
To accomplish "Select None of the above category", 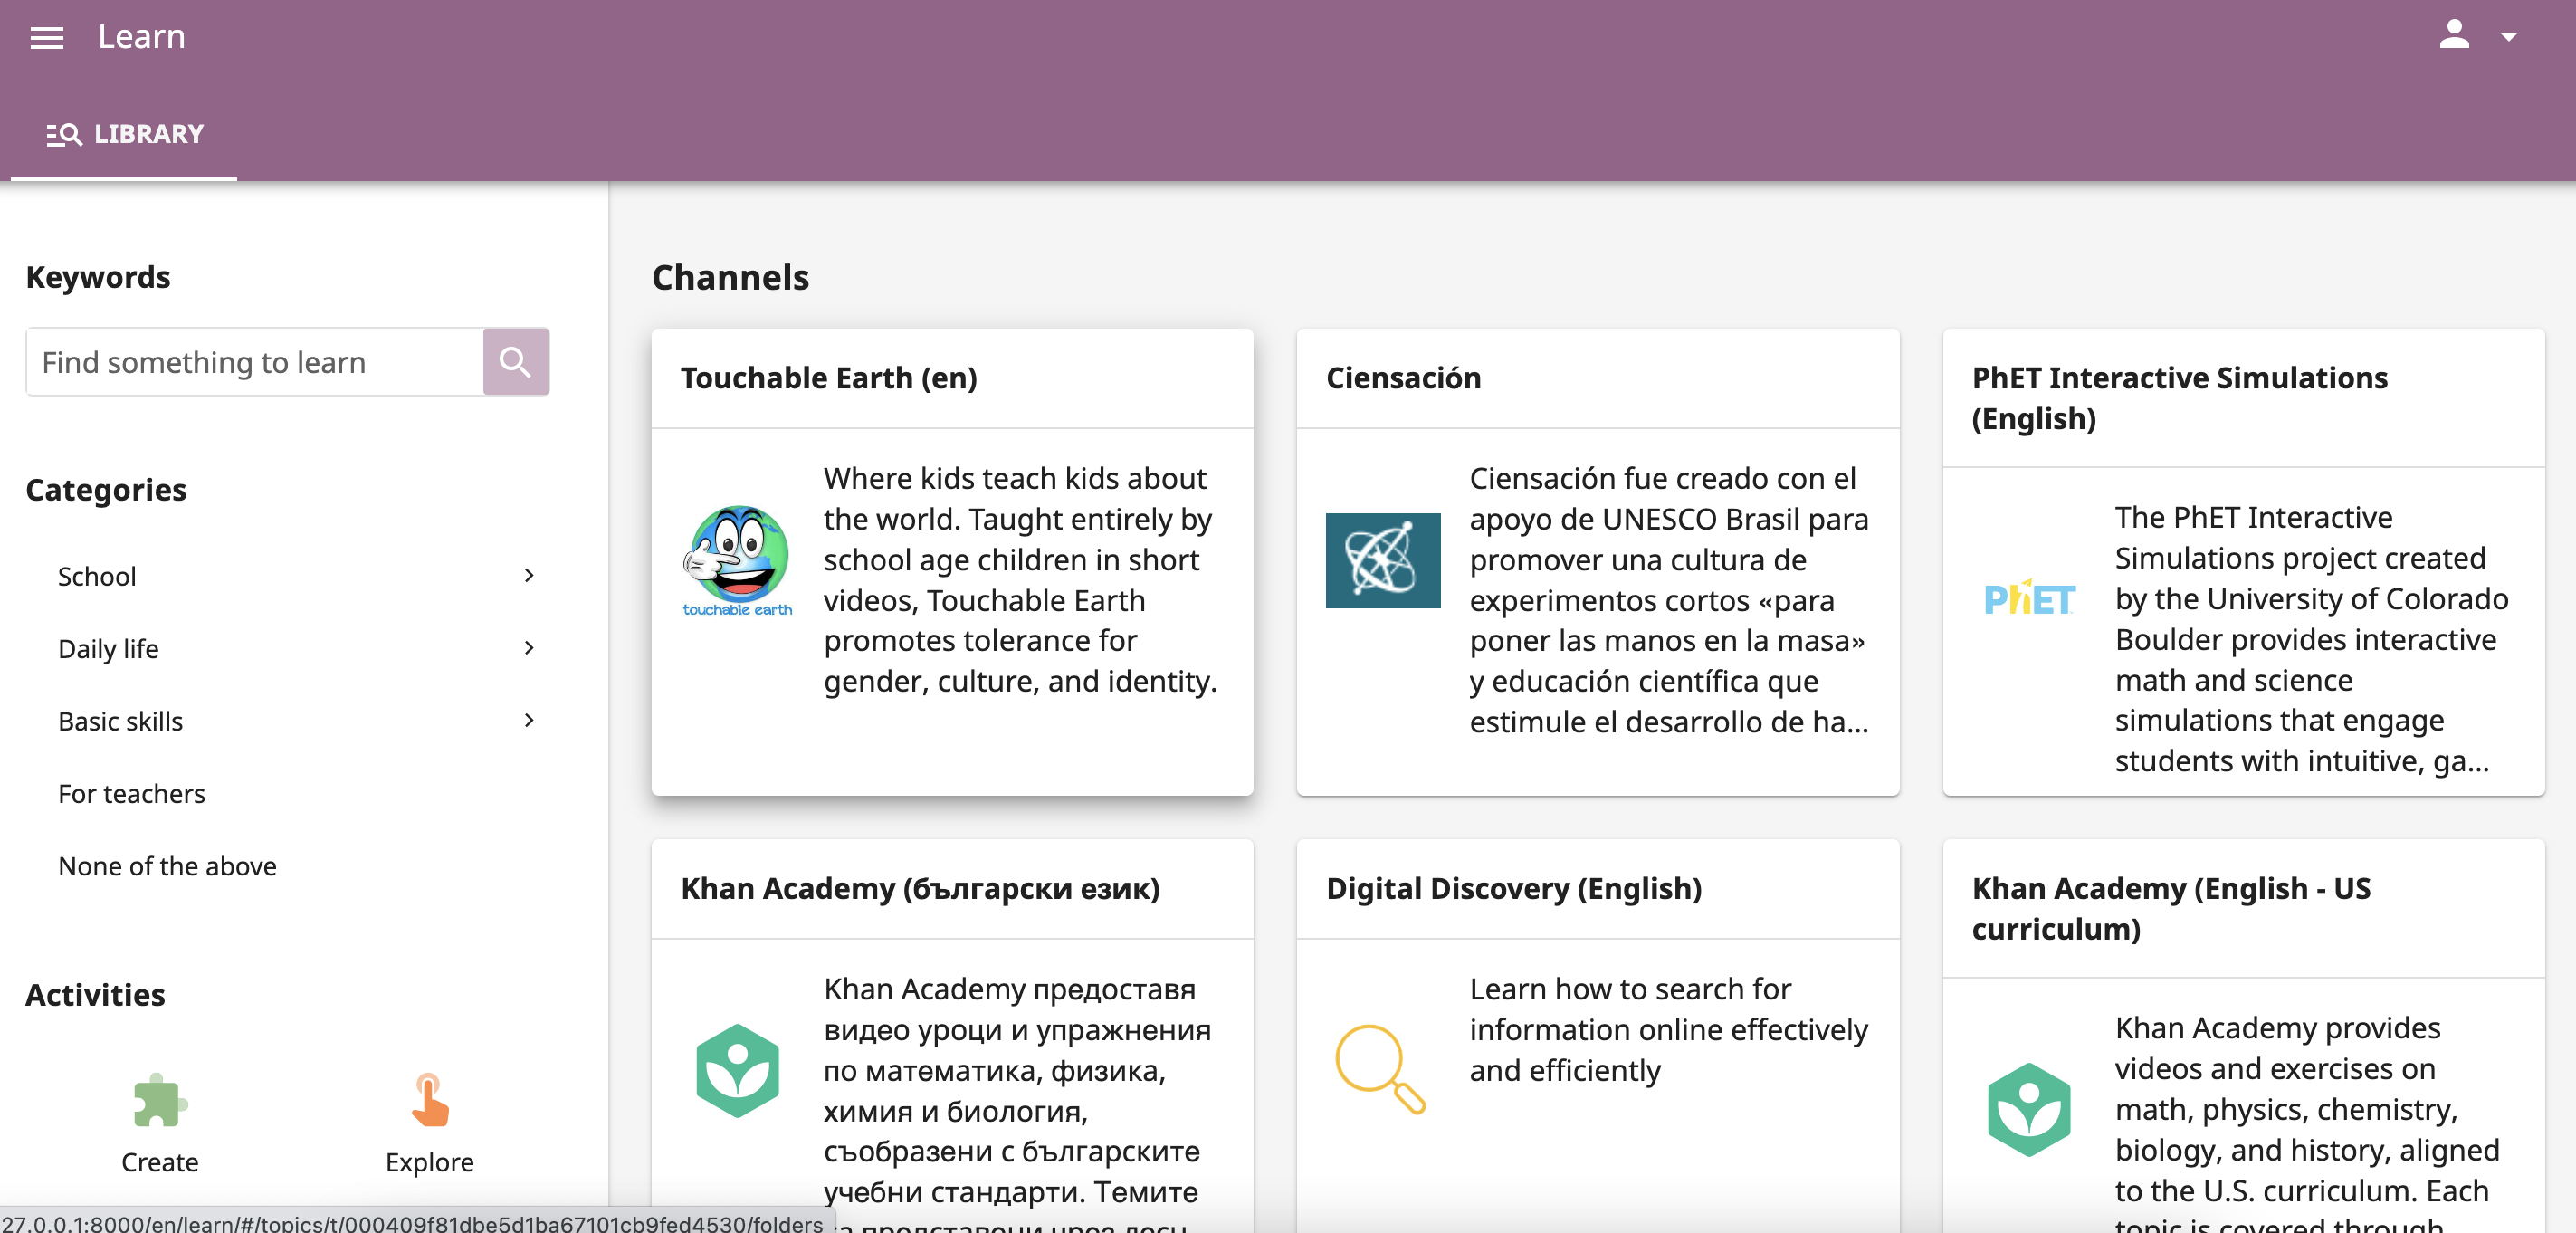I will (167, 866).
